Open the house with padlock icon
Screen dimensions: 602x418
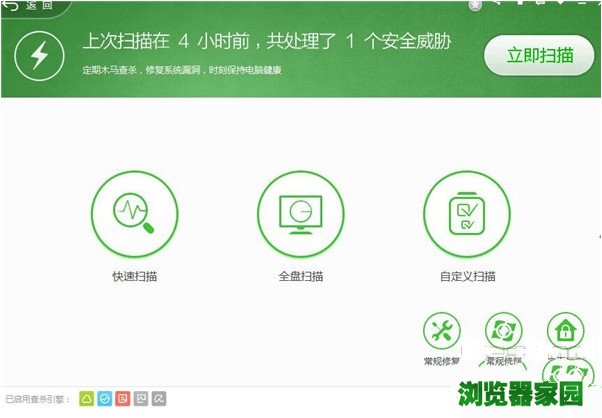566,331
